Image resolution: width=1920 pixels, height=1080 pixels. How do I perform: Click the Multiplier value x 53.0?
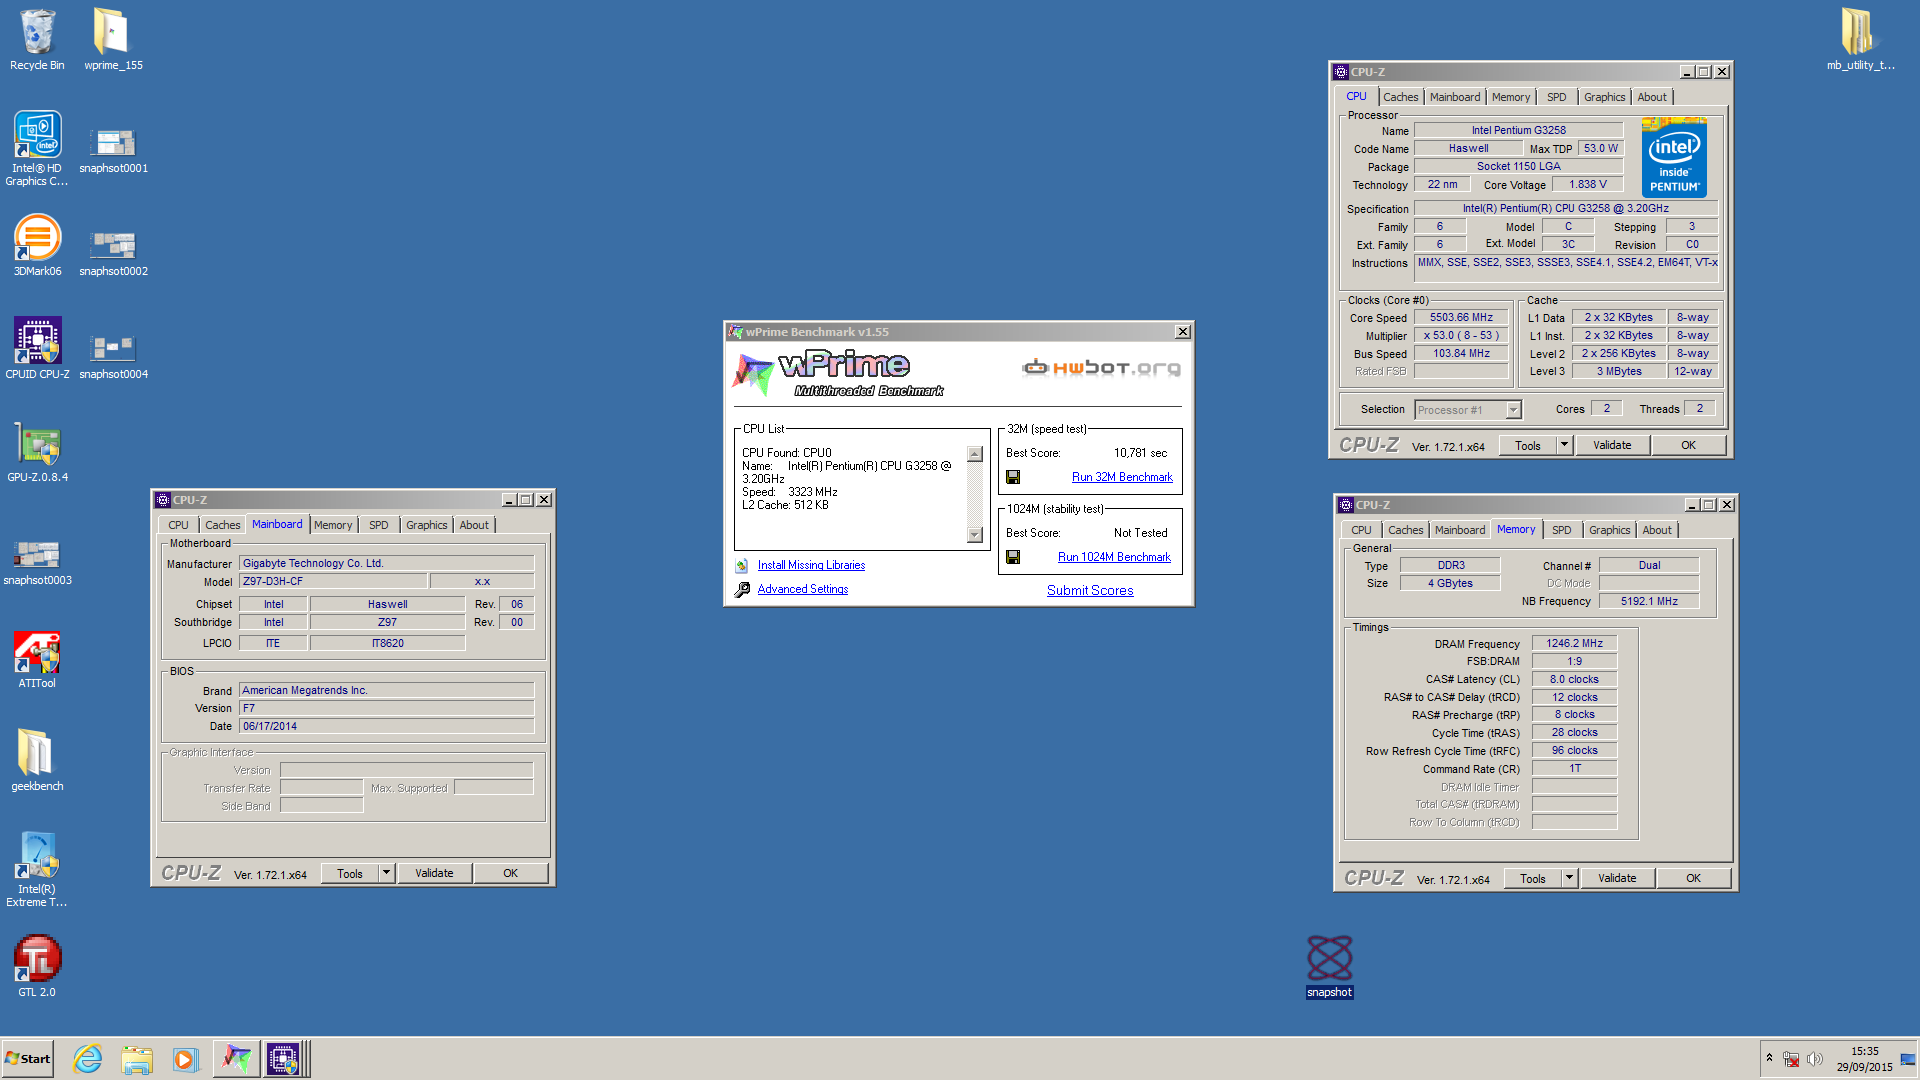point(1461,335)
